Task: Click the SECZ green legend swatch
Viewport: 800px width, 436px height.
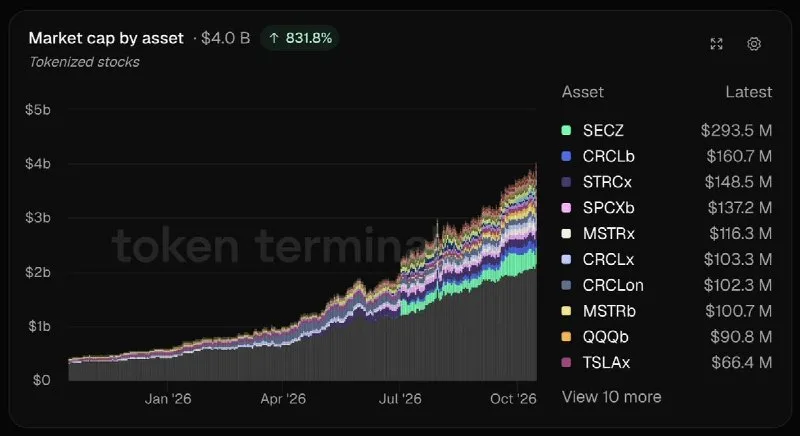Action: [x=566, y=130]
